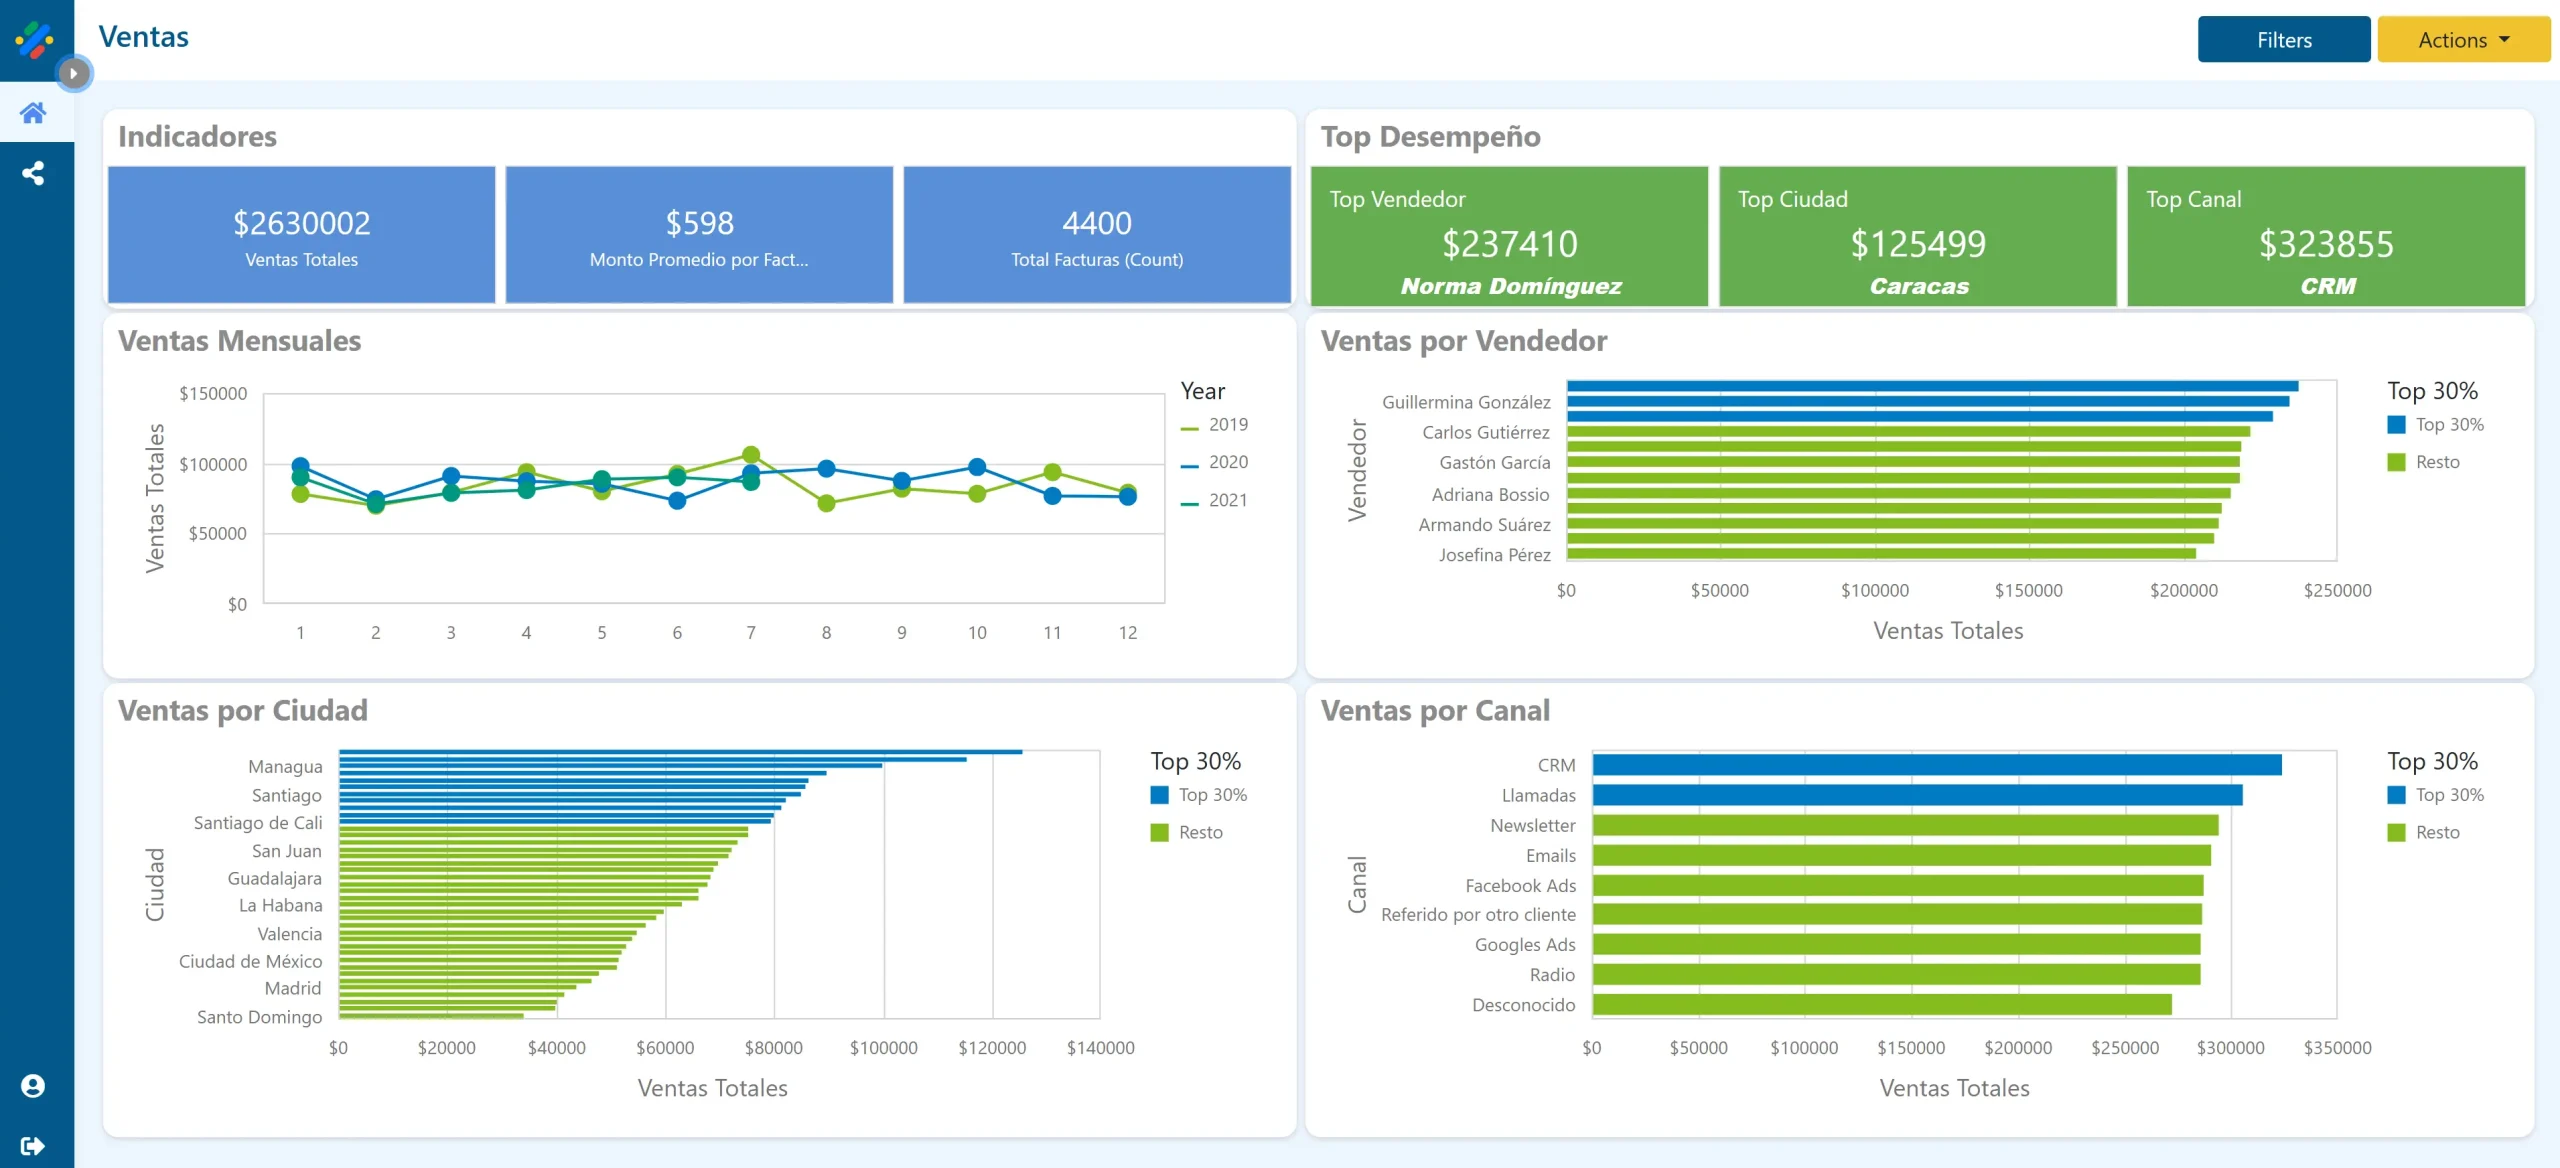The width and height of the screenshot is (2560, 1168).
Task: Select the Ventas Totales indicator card
Action: coord(301,236)
